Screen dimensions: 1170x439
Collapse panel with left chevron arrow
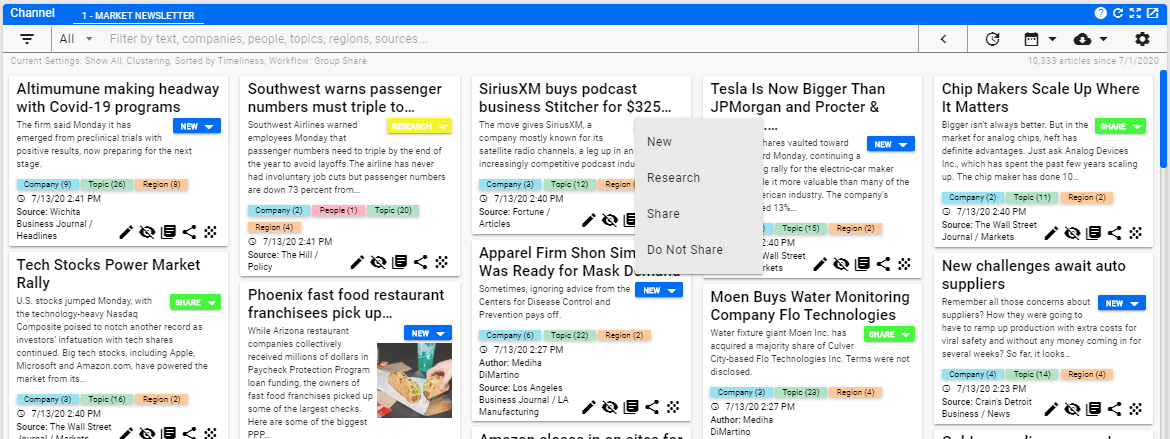point(943,39)
